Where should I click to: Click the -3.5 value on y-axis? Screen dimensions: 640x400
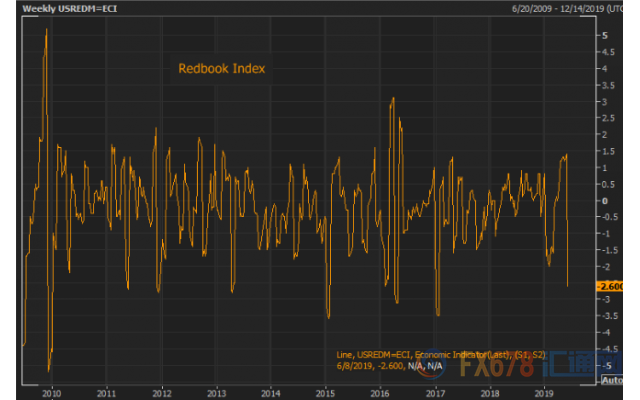point(609,316)
